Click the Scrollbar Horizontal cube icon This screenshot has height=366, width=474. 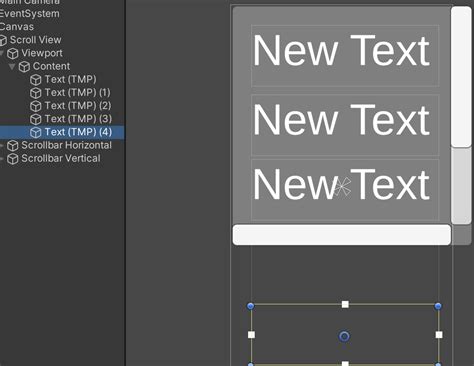13,146
